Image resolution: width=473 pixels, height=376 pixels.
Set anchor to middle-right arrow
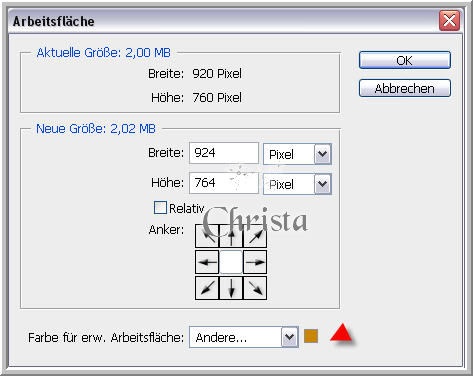[255, 262]
